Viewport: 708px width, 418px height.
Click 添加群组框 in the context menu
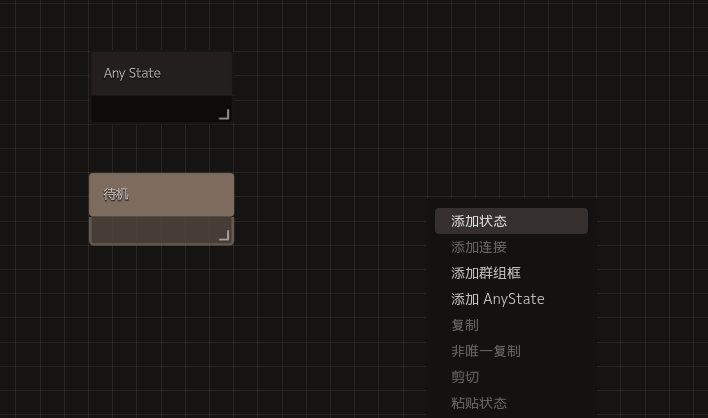tap(511, 273)
